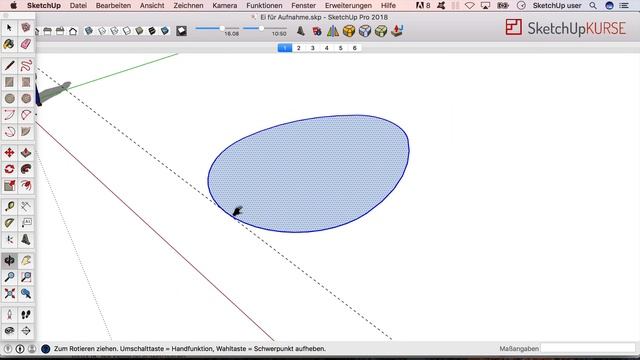Activate the Push/Pull tool
640x360 pixels.
pos(26,153)
